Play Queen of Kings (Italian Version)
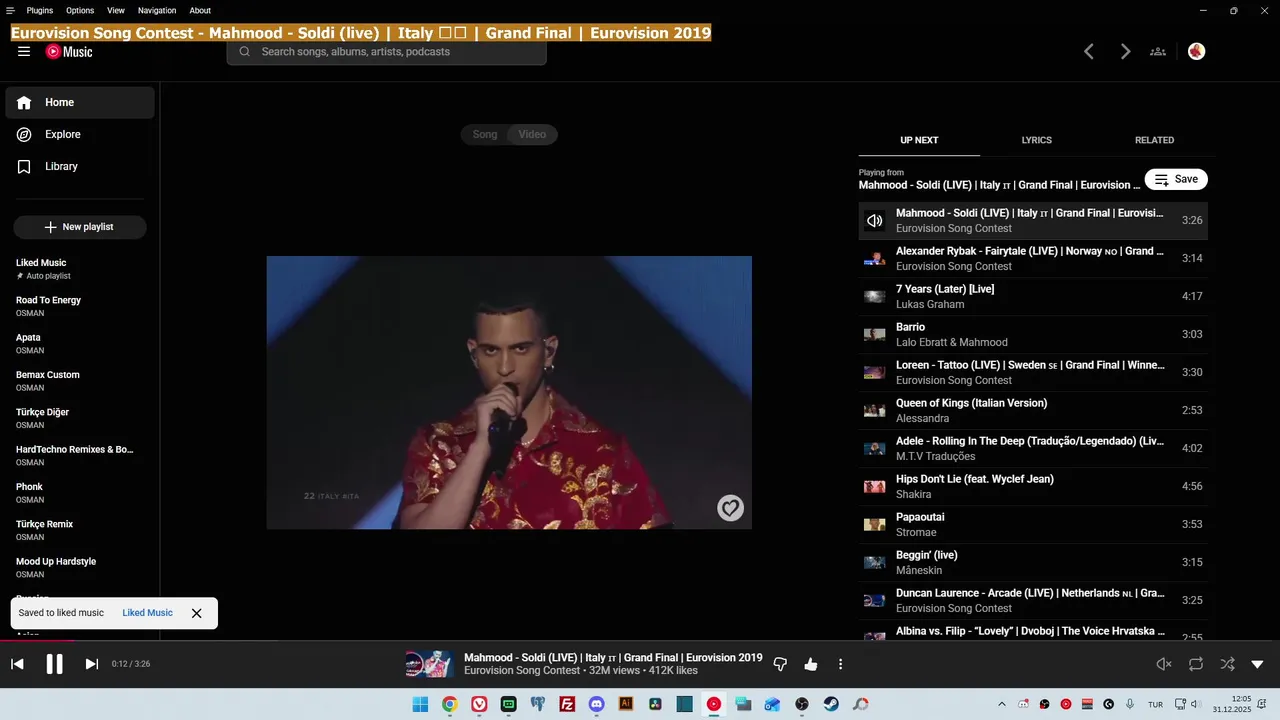 [x=1033, y=411]
